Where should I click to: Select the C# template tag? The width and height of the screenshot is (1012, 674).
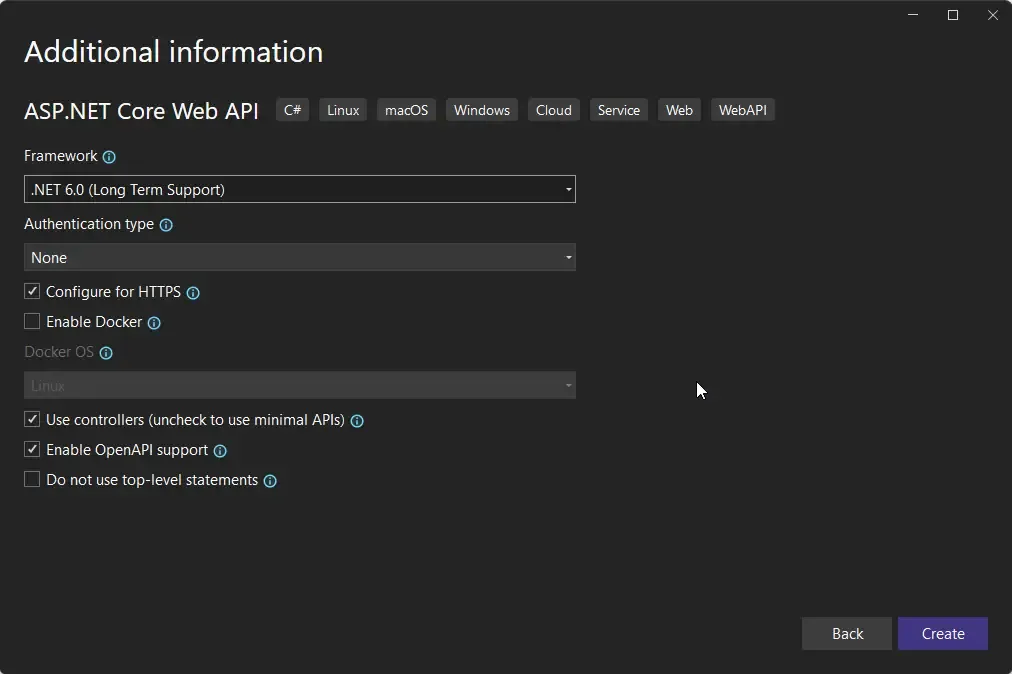tap(292, 110)
